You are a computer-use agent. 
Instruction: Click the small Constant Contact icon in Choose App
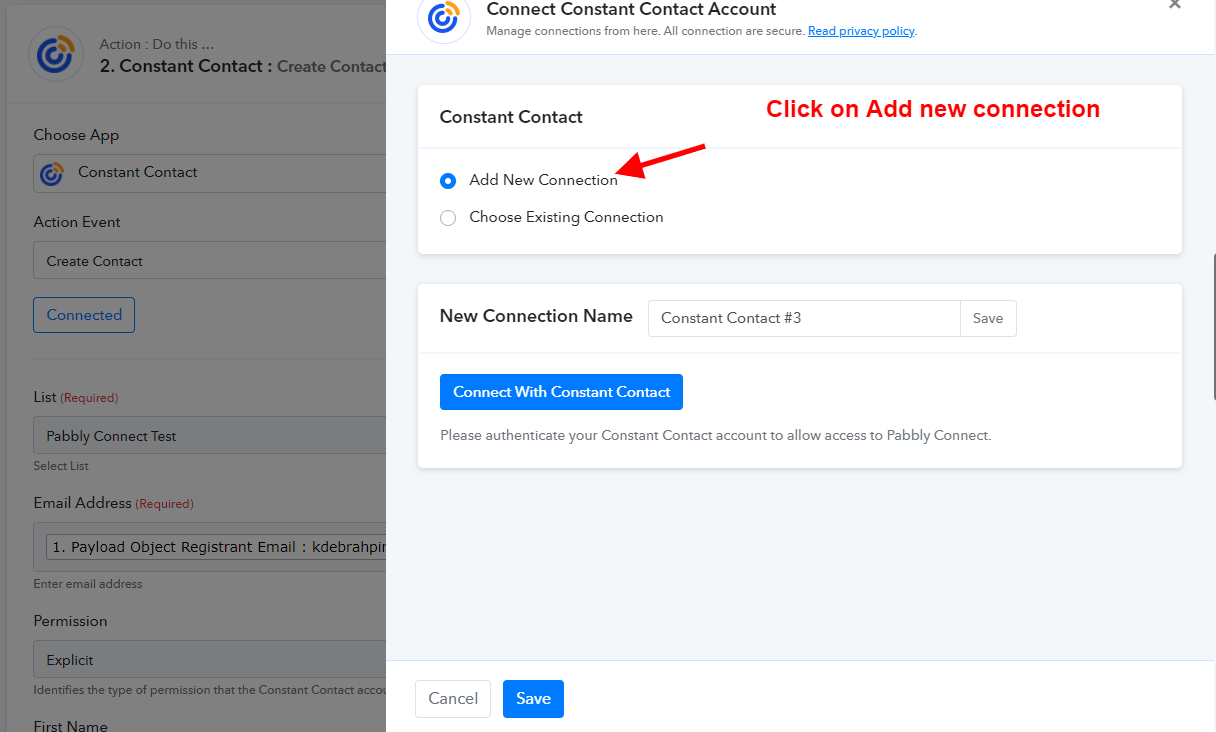(x=52, y=173)
